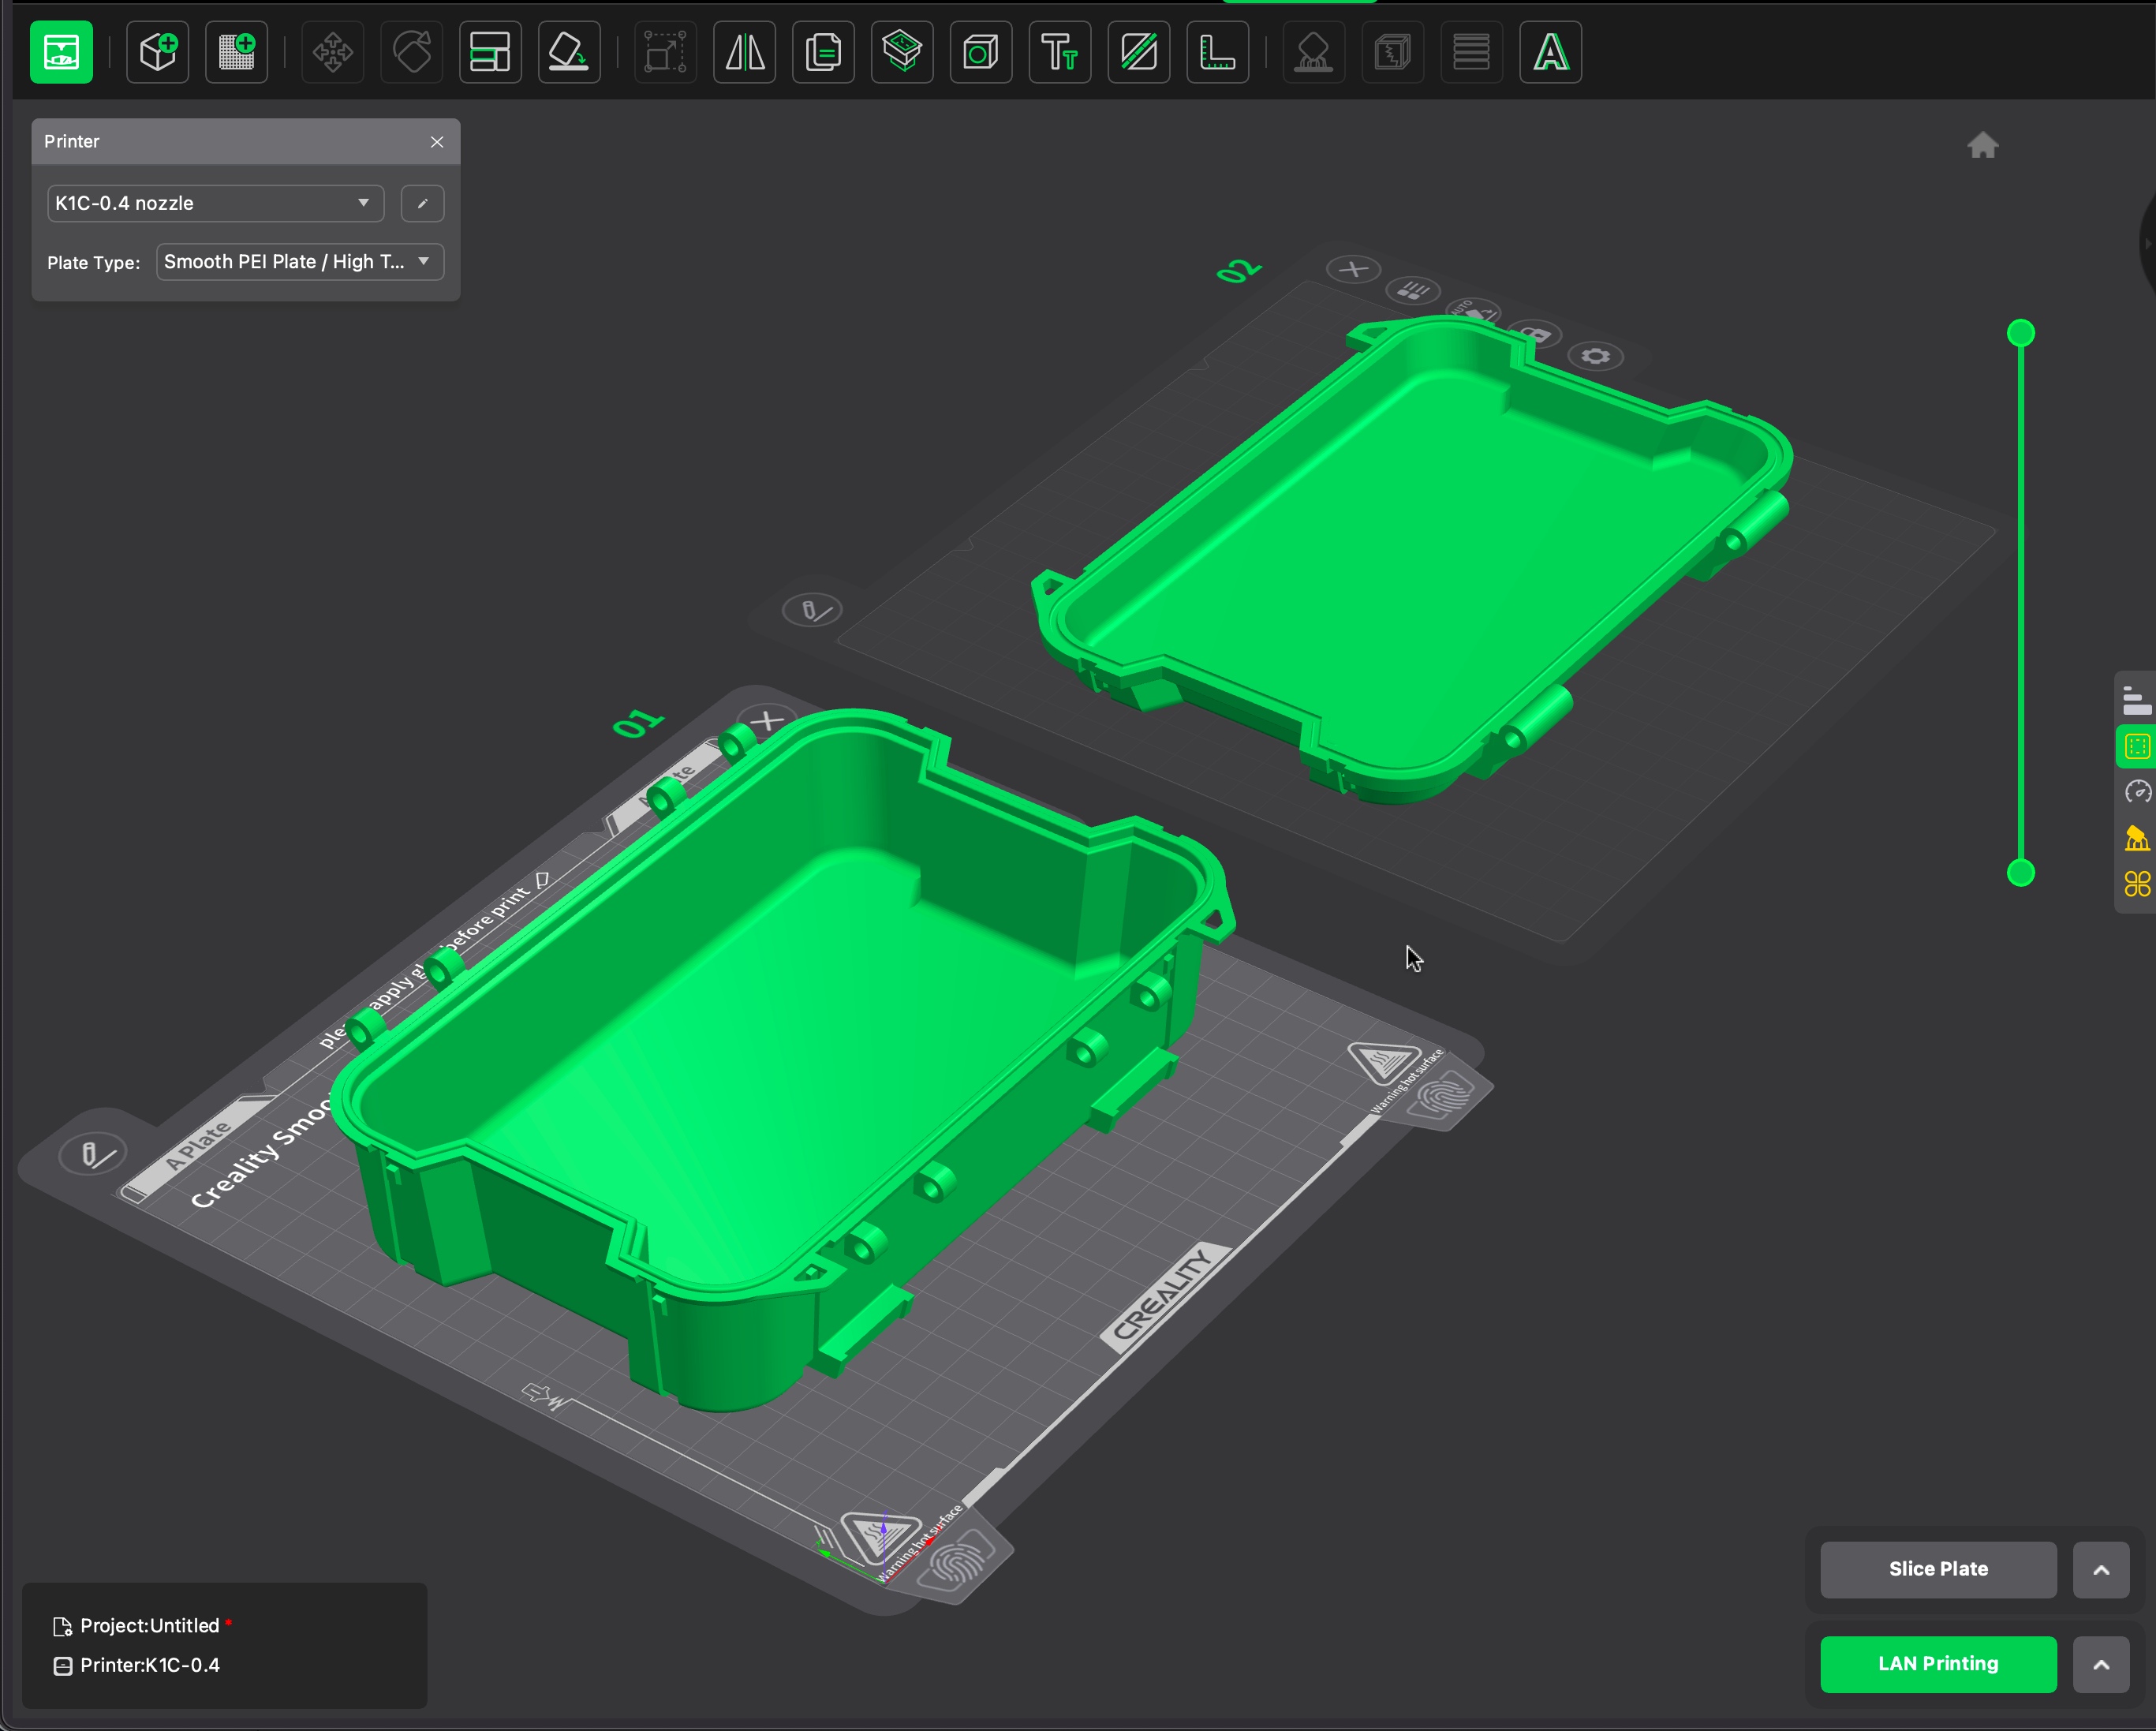Toggle the yellow support sidebar icon
Viewport: 2156px width, 1731px height.
[2137, 838]
